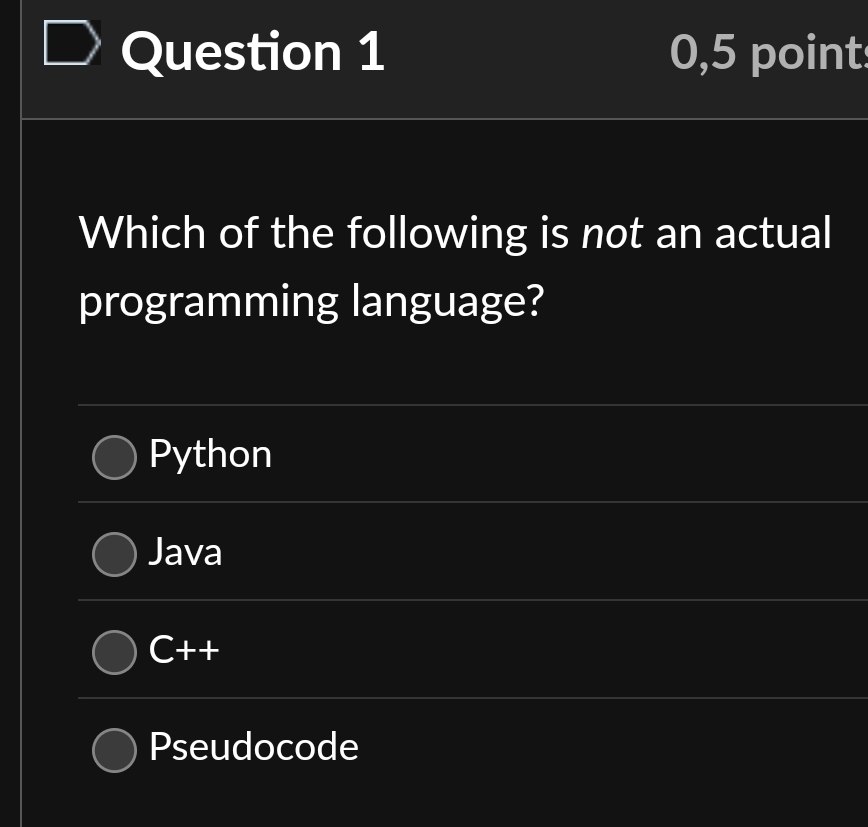Click the Pseudocode answer label
Image resolution: width=868 pixels, height=827 pixels.
pos(253,747)
